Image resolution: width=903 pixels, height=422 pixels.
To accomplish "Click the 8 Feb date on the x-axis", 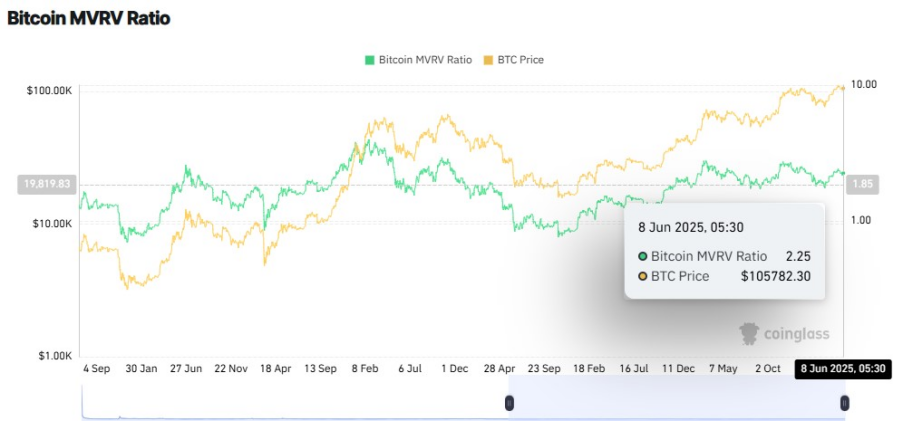I will tap(366, 369).
